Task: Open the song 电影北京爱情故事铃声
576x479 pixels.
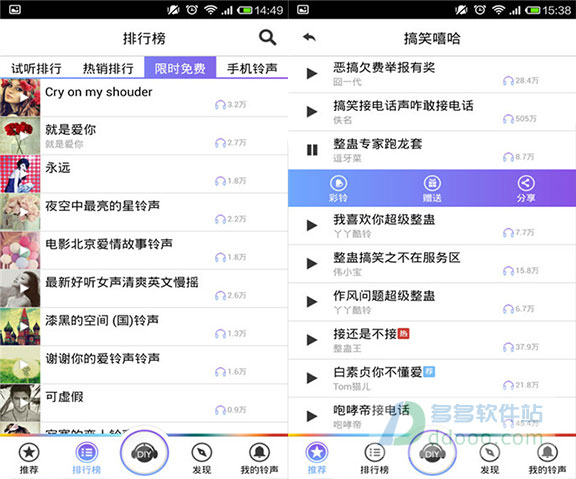Action: tap(144, 250)
